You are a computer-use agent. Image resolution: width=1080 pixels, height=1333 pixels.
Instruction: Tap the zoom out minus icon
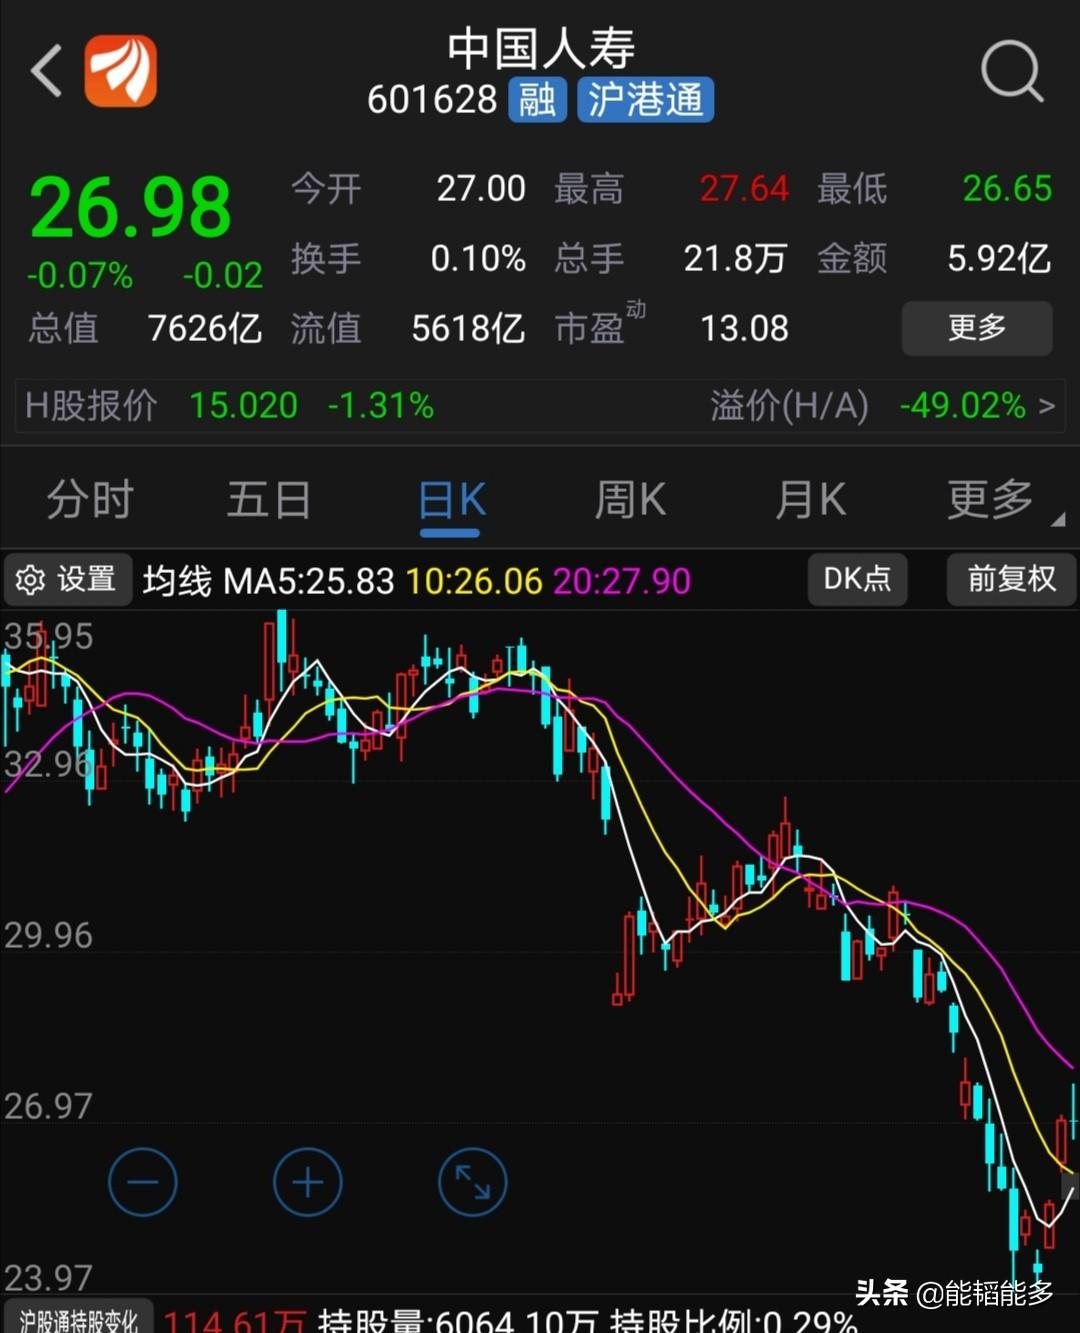point(143,1182)
